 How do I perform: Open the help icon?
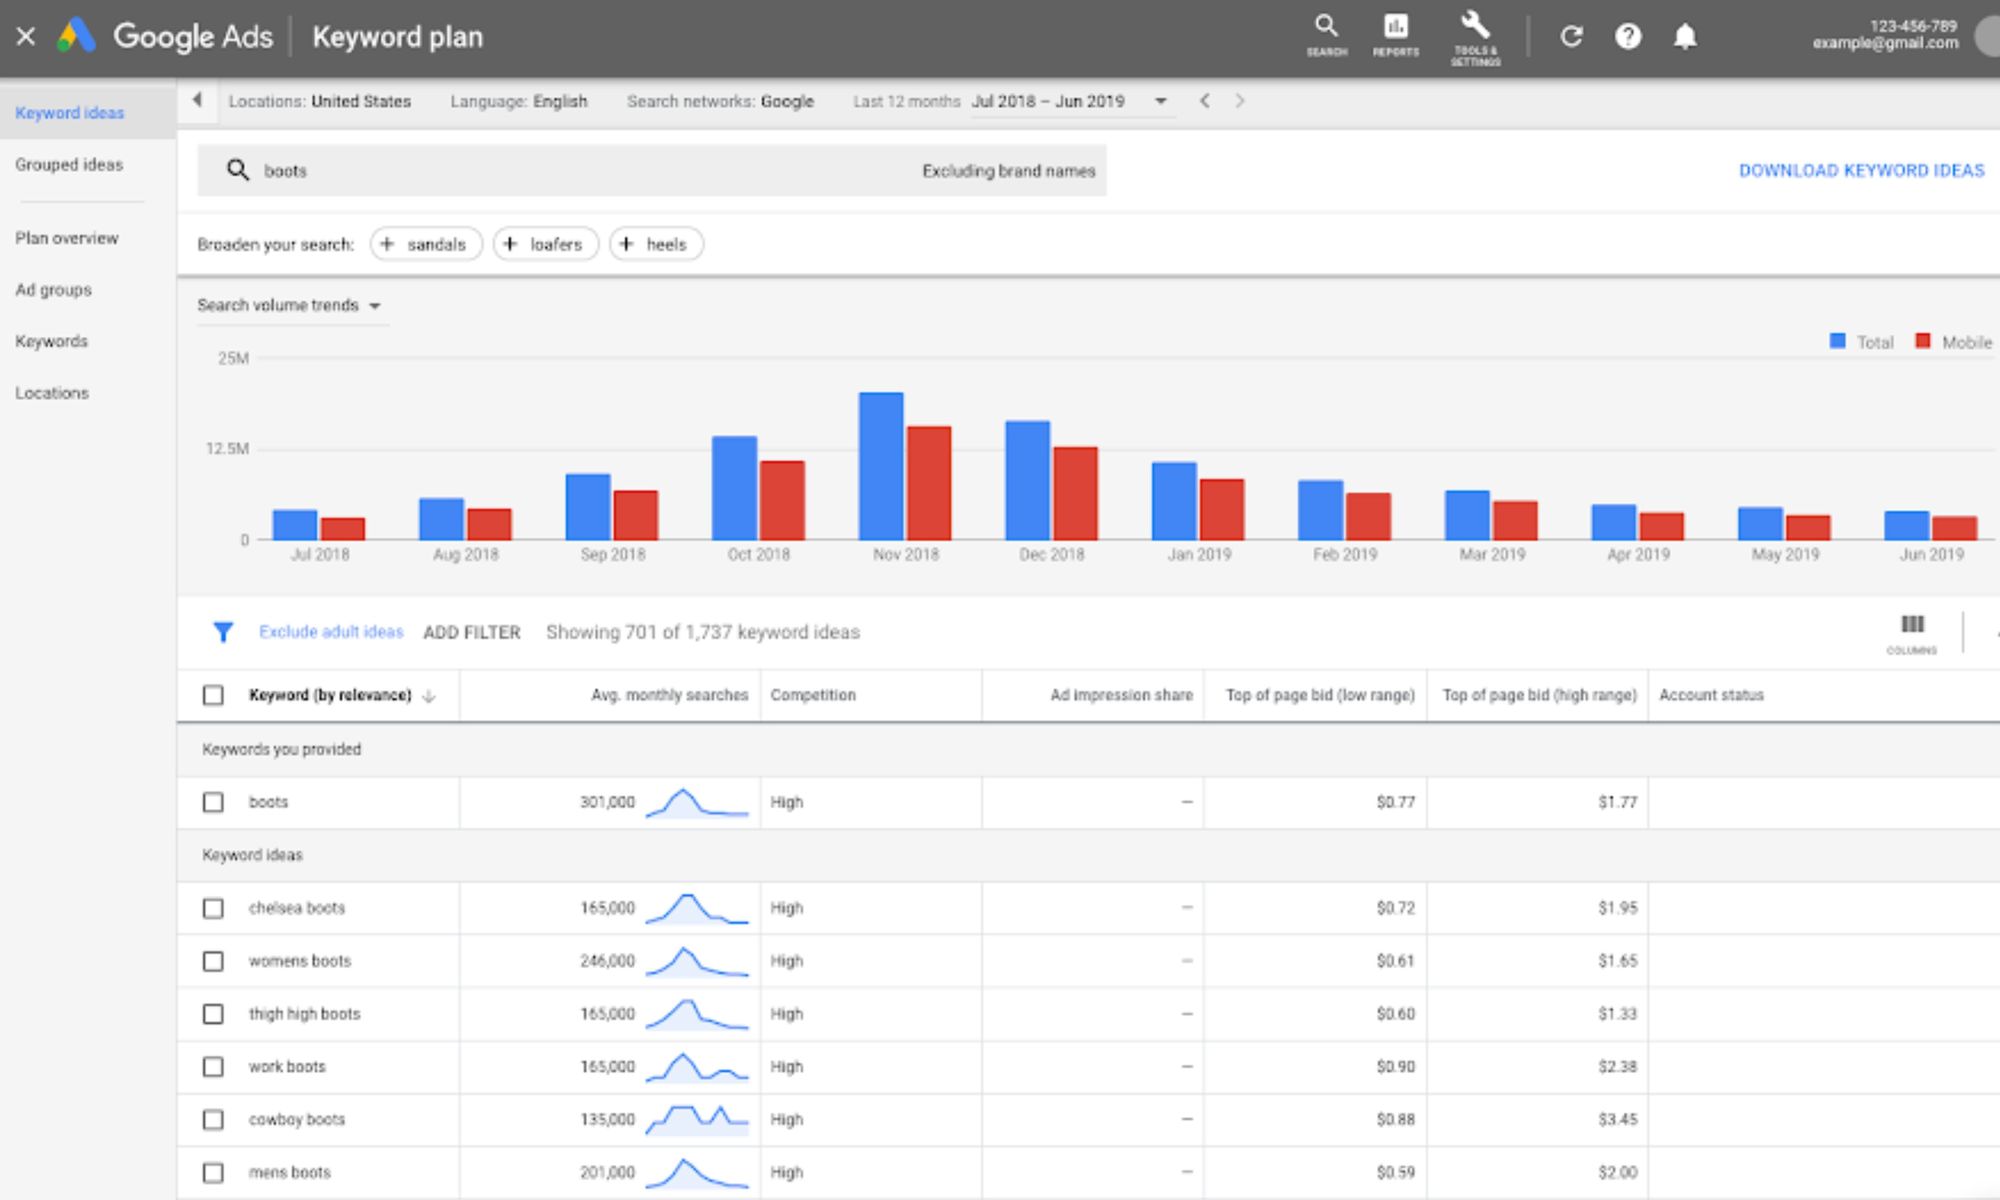(x=1628, y=35)
